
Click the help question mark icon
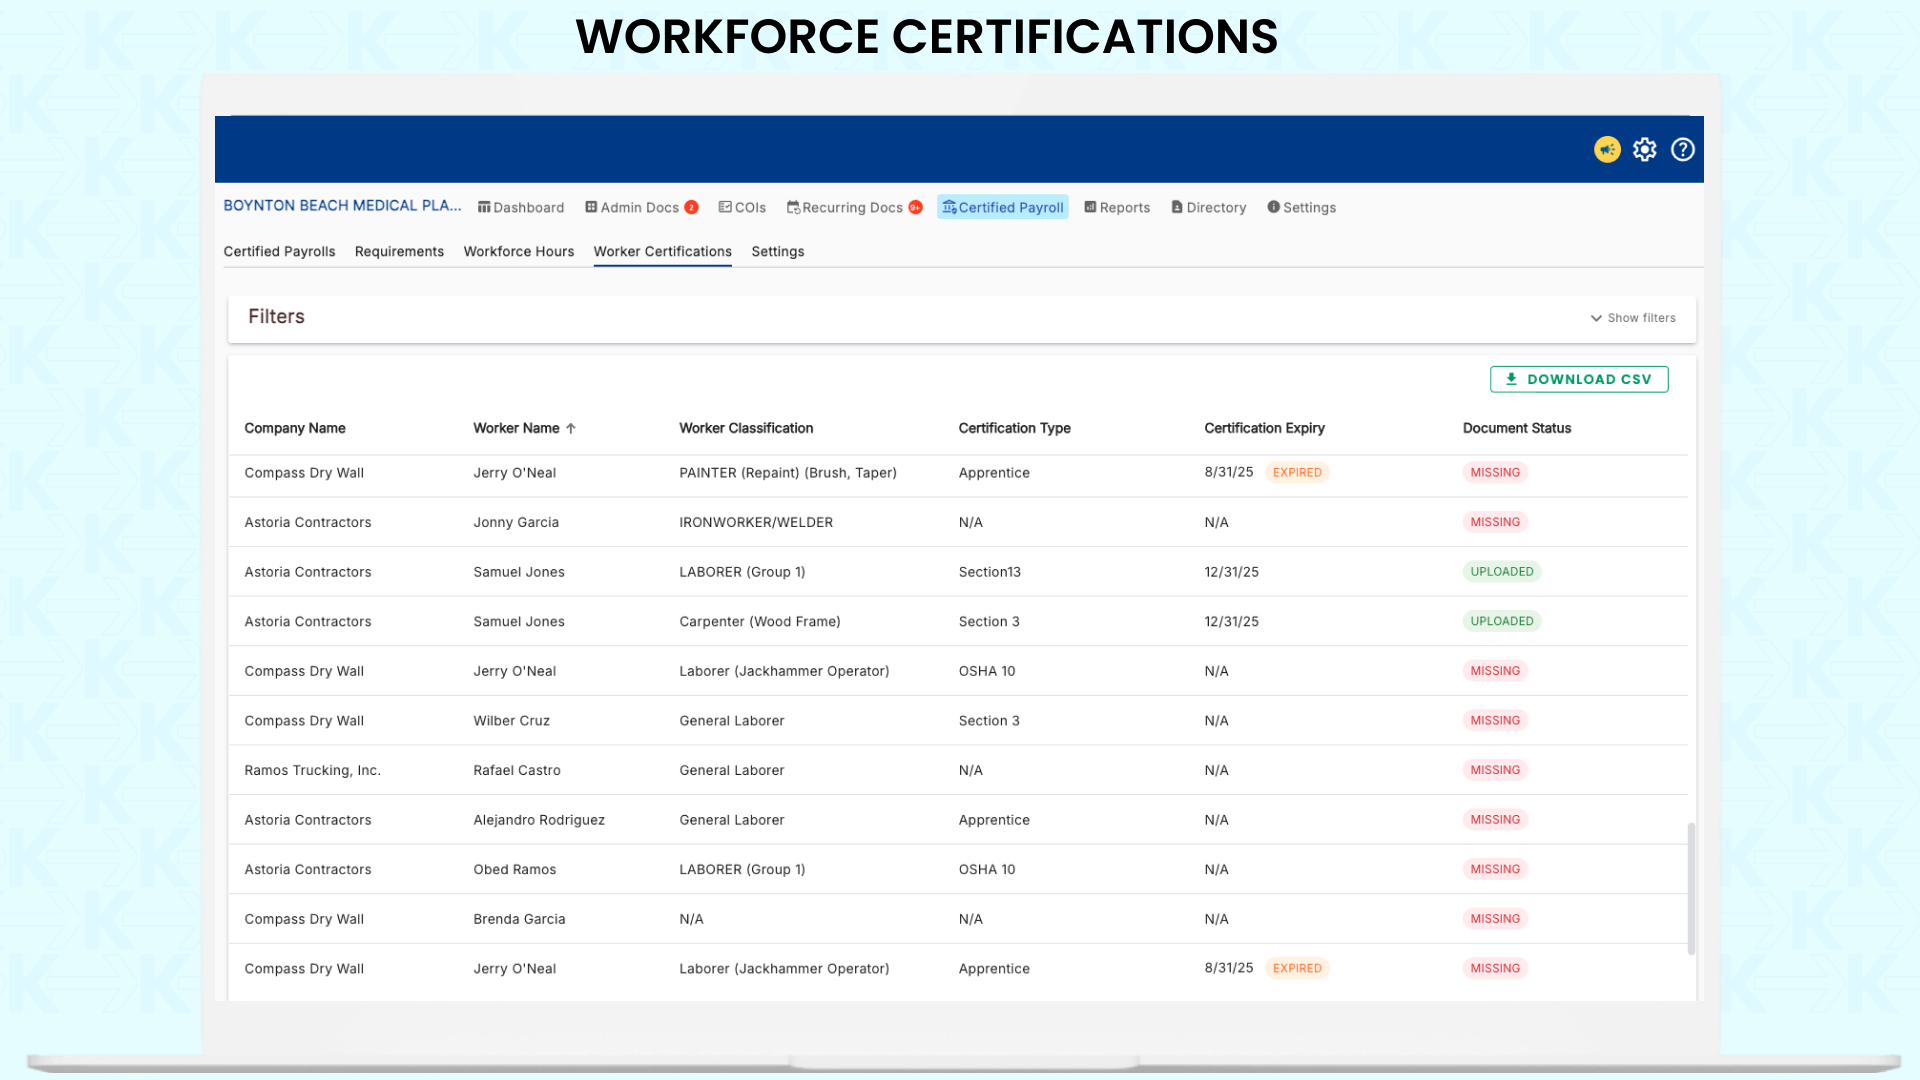(1683, 150)
